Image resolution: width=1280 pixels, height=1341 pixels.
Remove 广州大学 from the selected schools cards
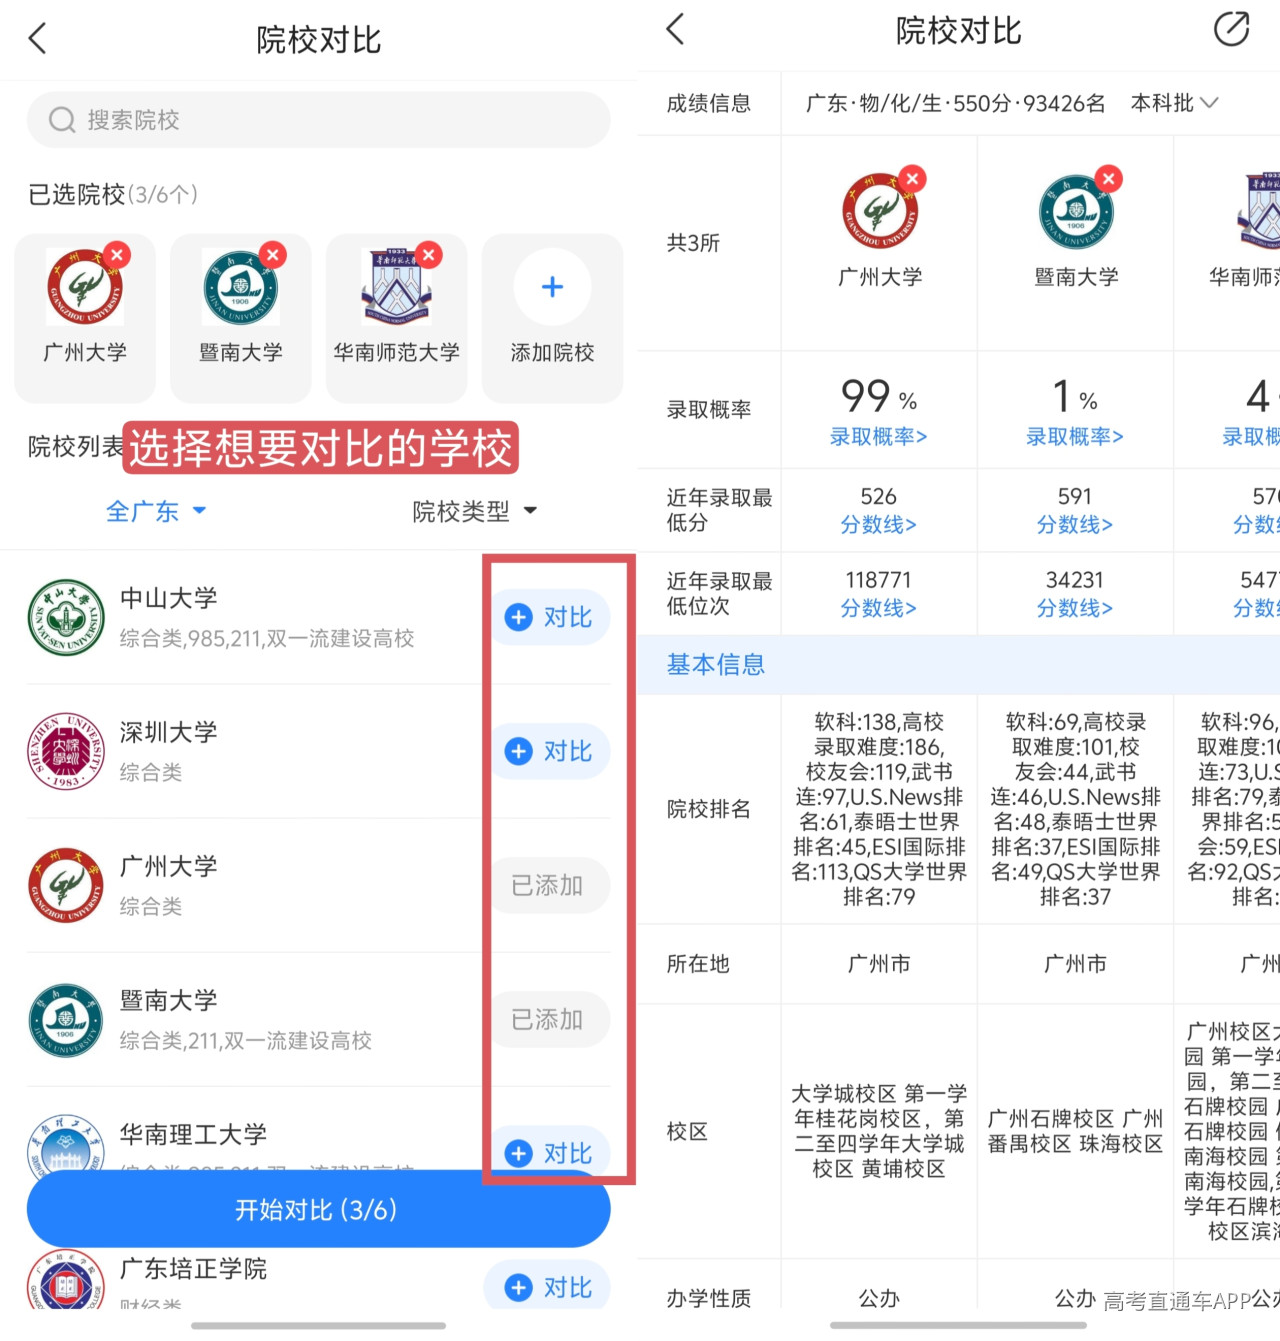[117, 255]
